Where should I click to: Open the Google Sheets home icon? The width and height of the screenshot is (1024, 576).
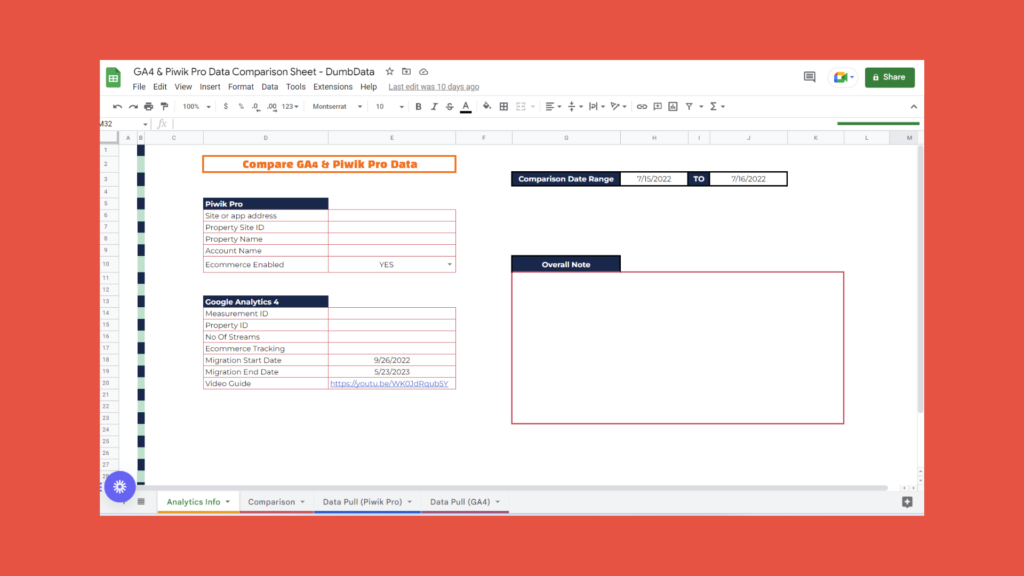(x=114, y=78)
